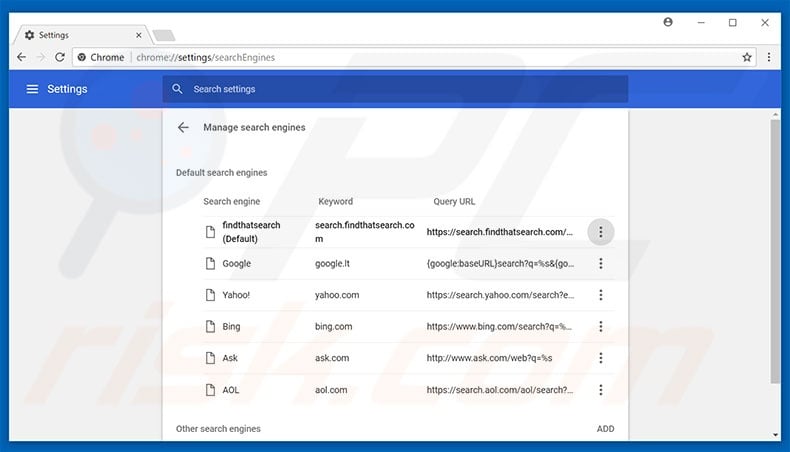Click the Ask page icon

(211, 358)
